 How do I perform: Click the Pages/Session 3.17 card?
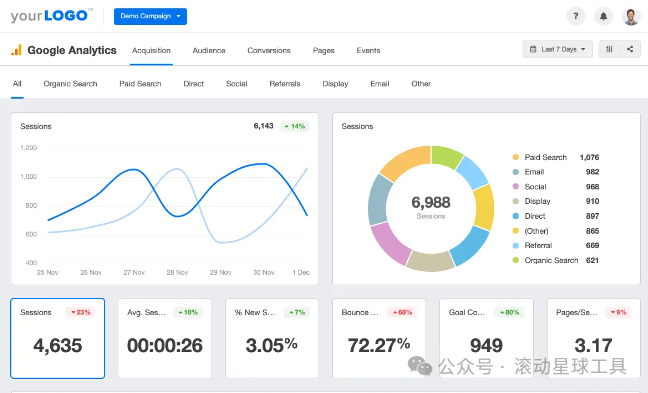[594, 338]
